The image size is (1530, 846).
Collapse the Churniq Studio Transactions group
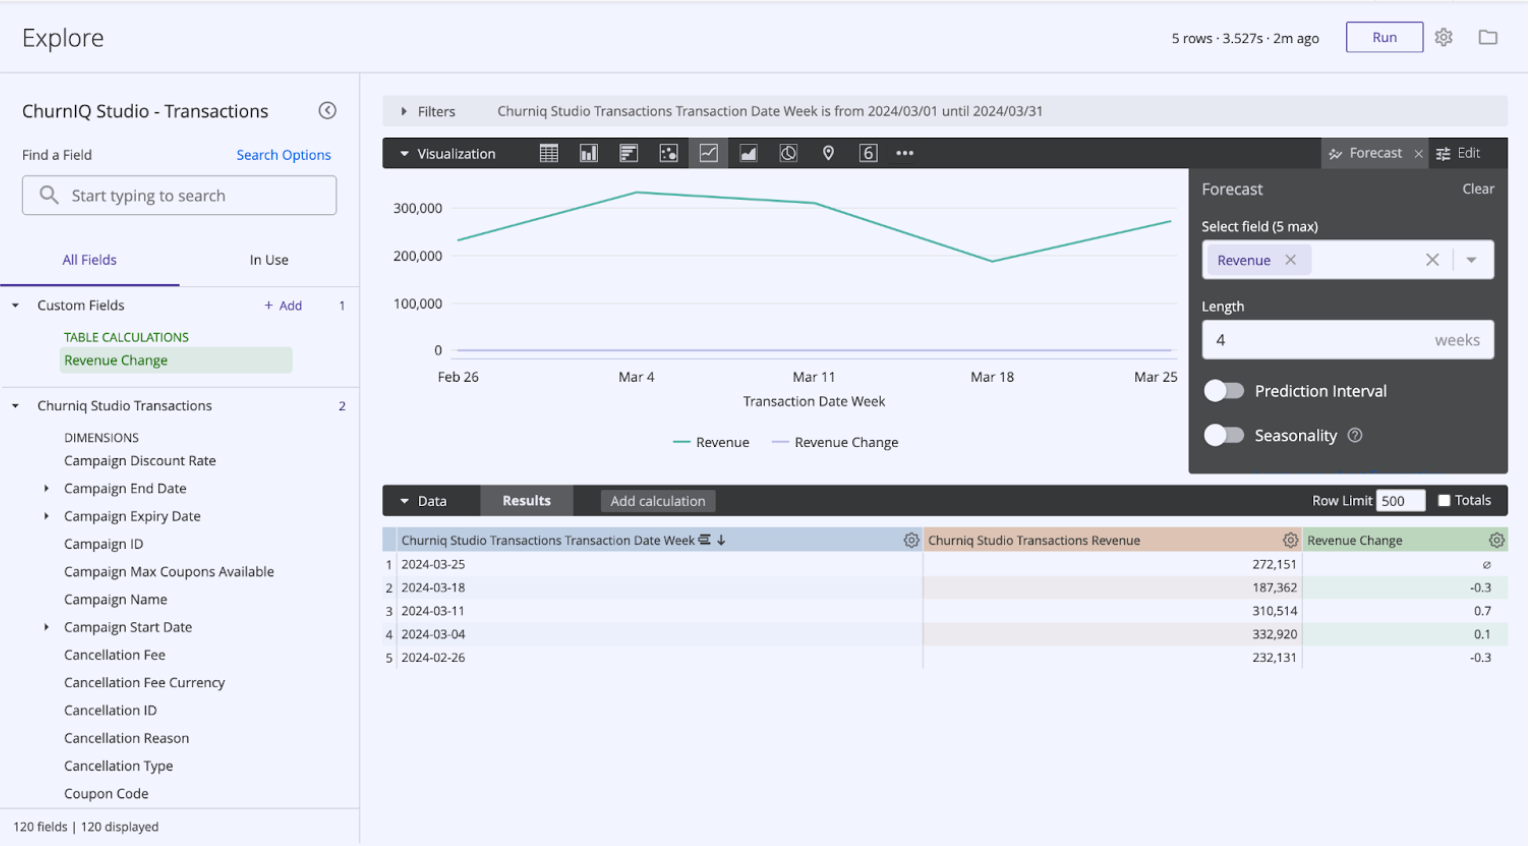click(x=16, y=406)
